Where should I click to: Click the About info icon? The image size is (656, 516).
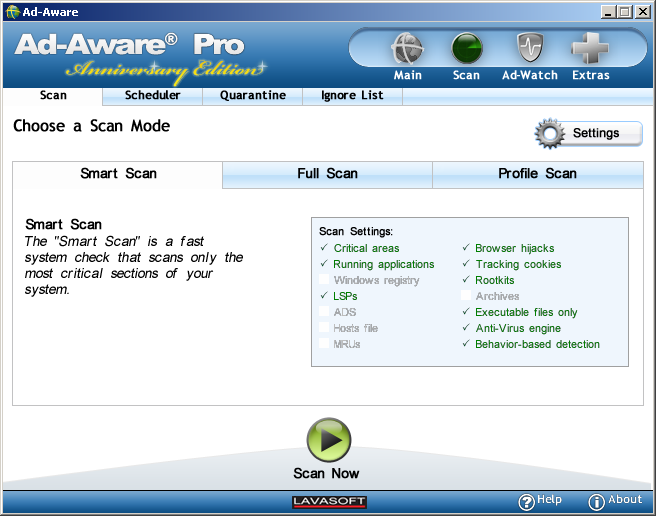[x=596, y=501]
